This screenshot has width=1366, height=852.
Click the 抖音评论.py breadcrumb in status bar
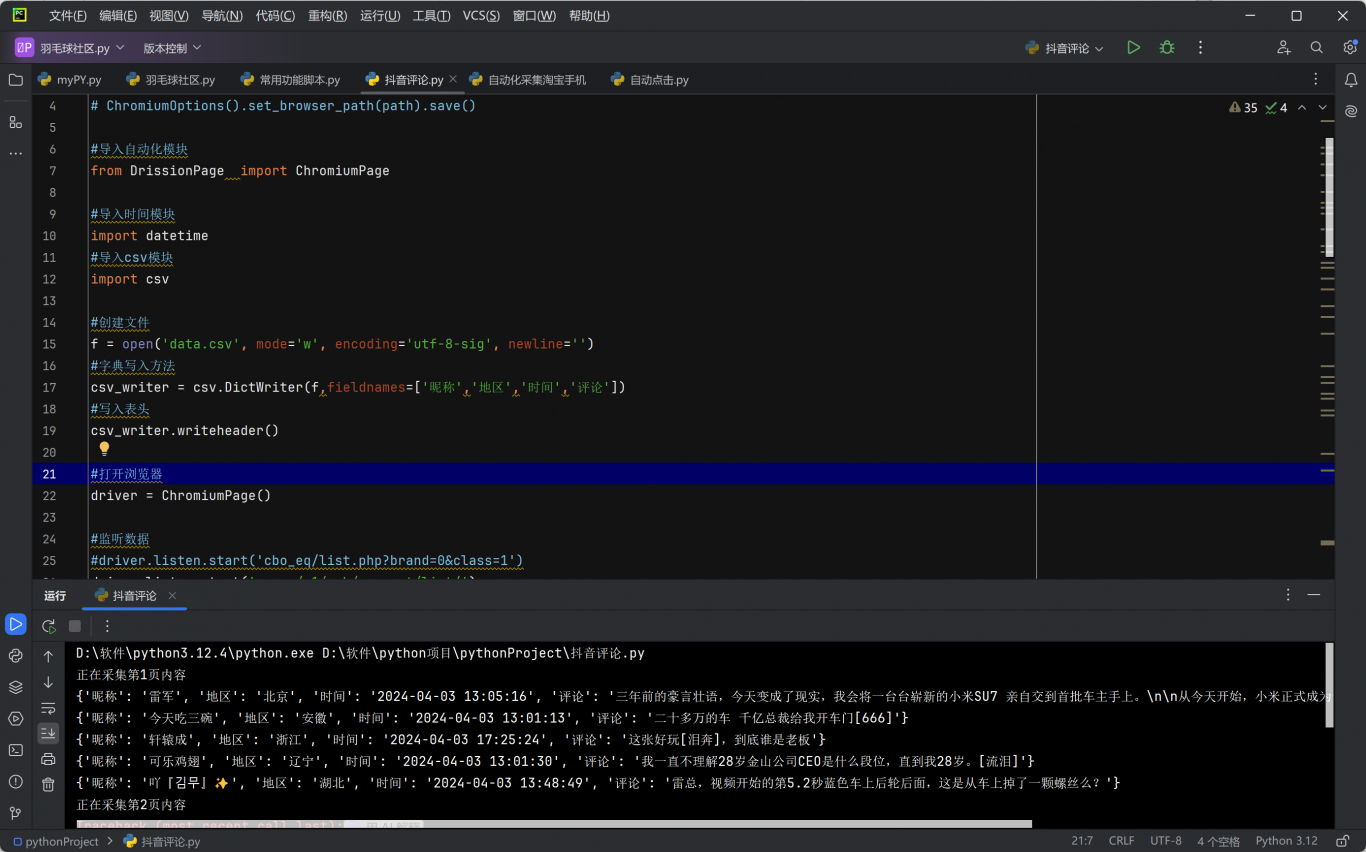click(162, 841)
